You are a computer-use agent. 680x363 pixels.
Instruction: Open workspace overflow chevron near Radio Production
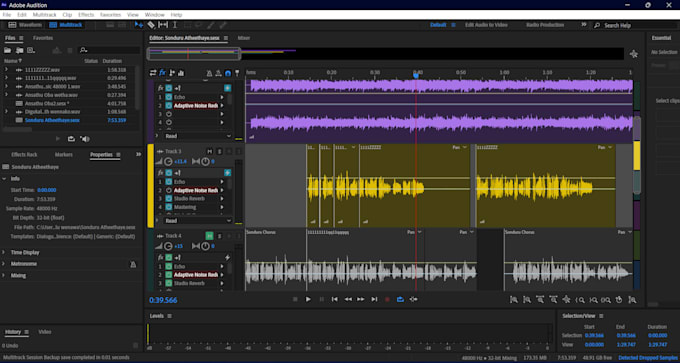[x=584, y=25]
